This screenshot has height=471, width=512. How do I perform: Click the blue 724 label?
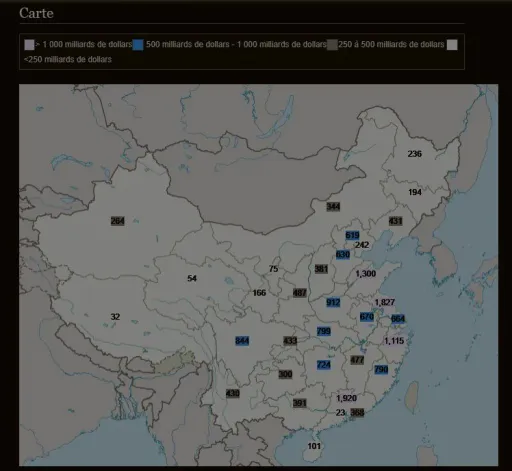pos(324,365)
